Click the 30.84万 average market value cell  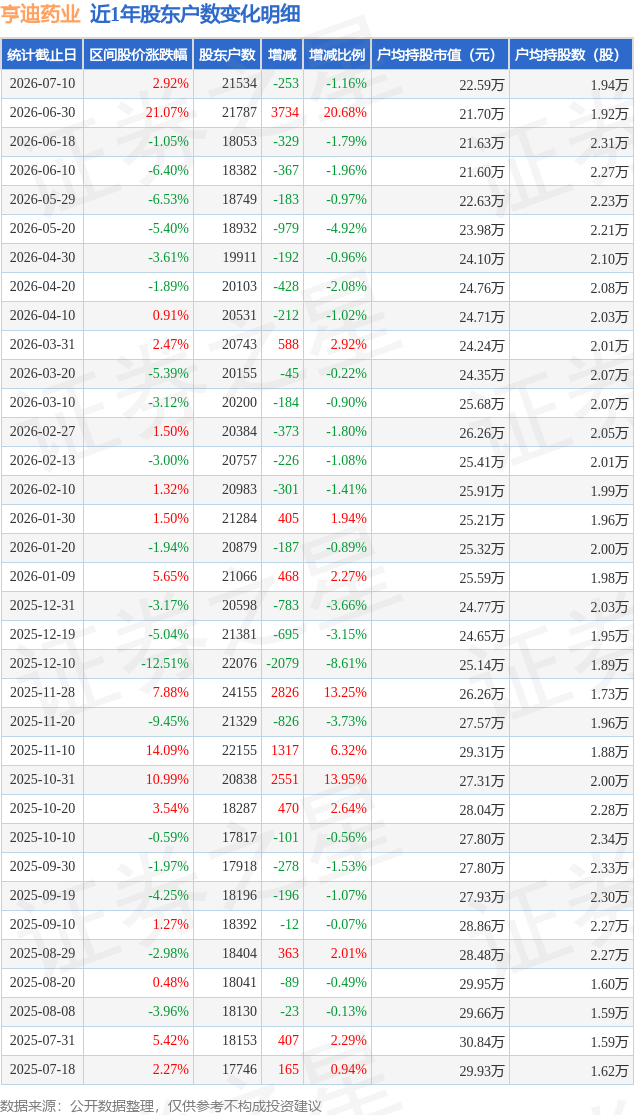tap(481, 1040)
